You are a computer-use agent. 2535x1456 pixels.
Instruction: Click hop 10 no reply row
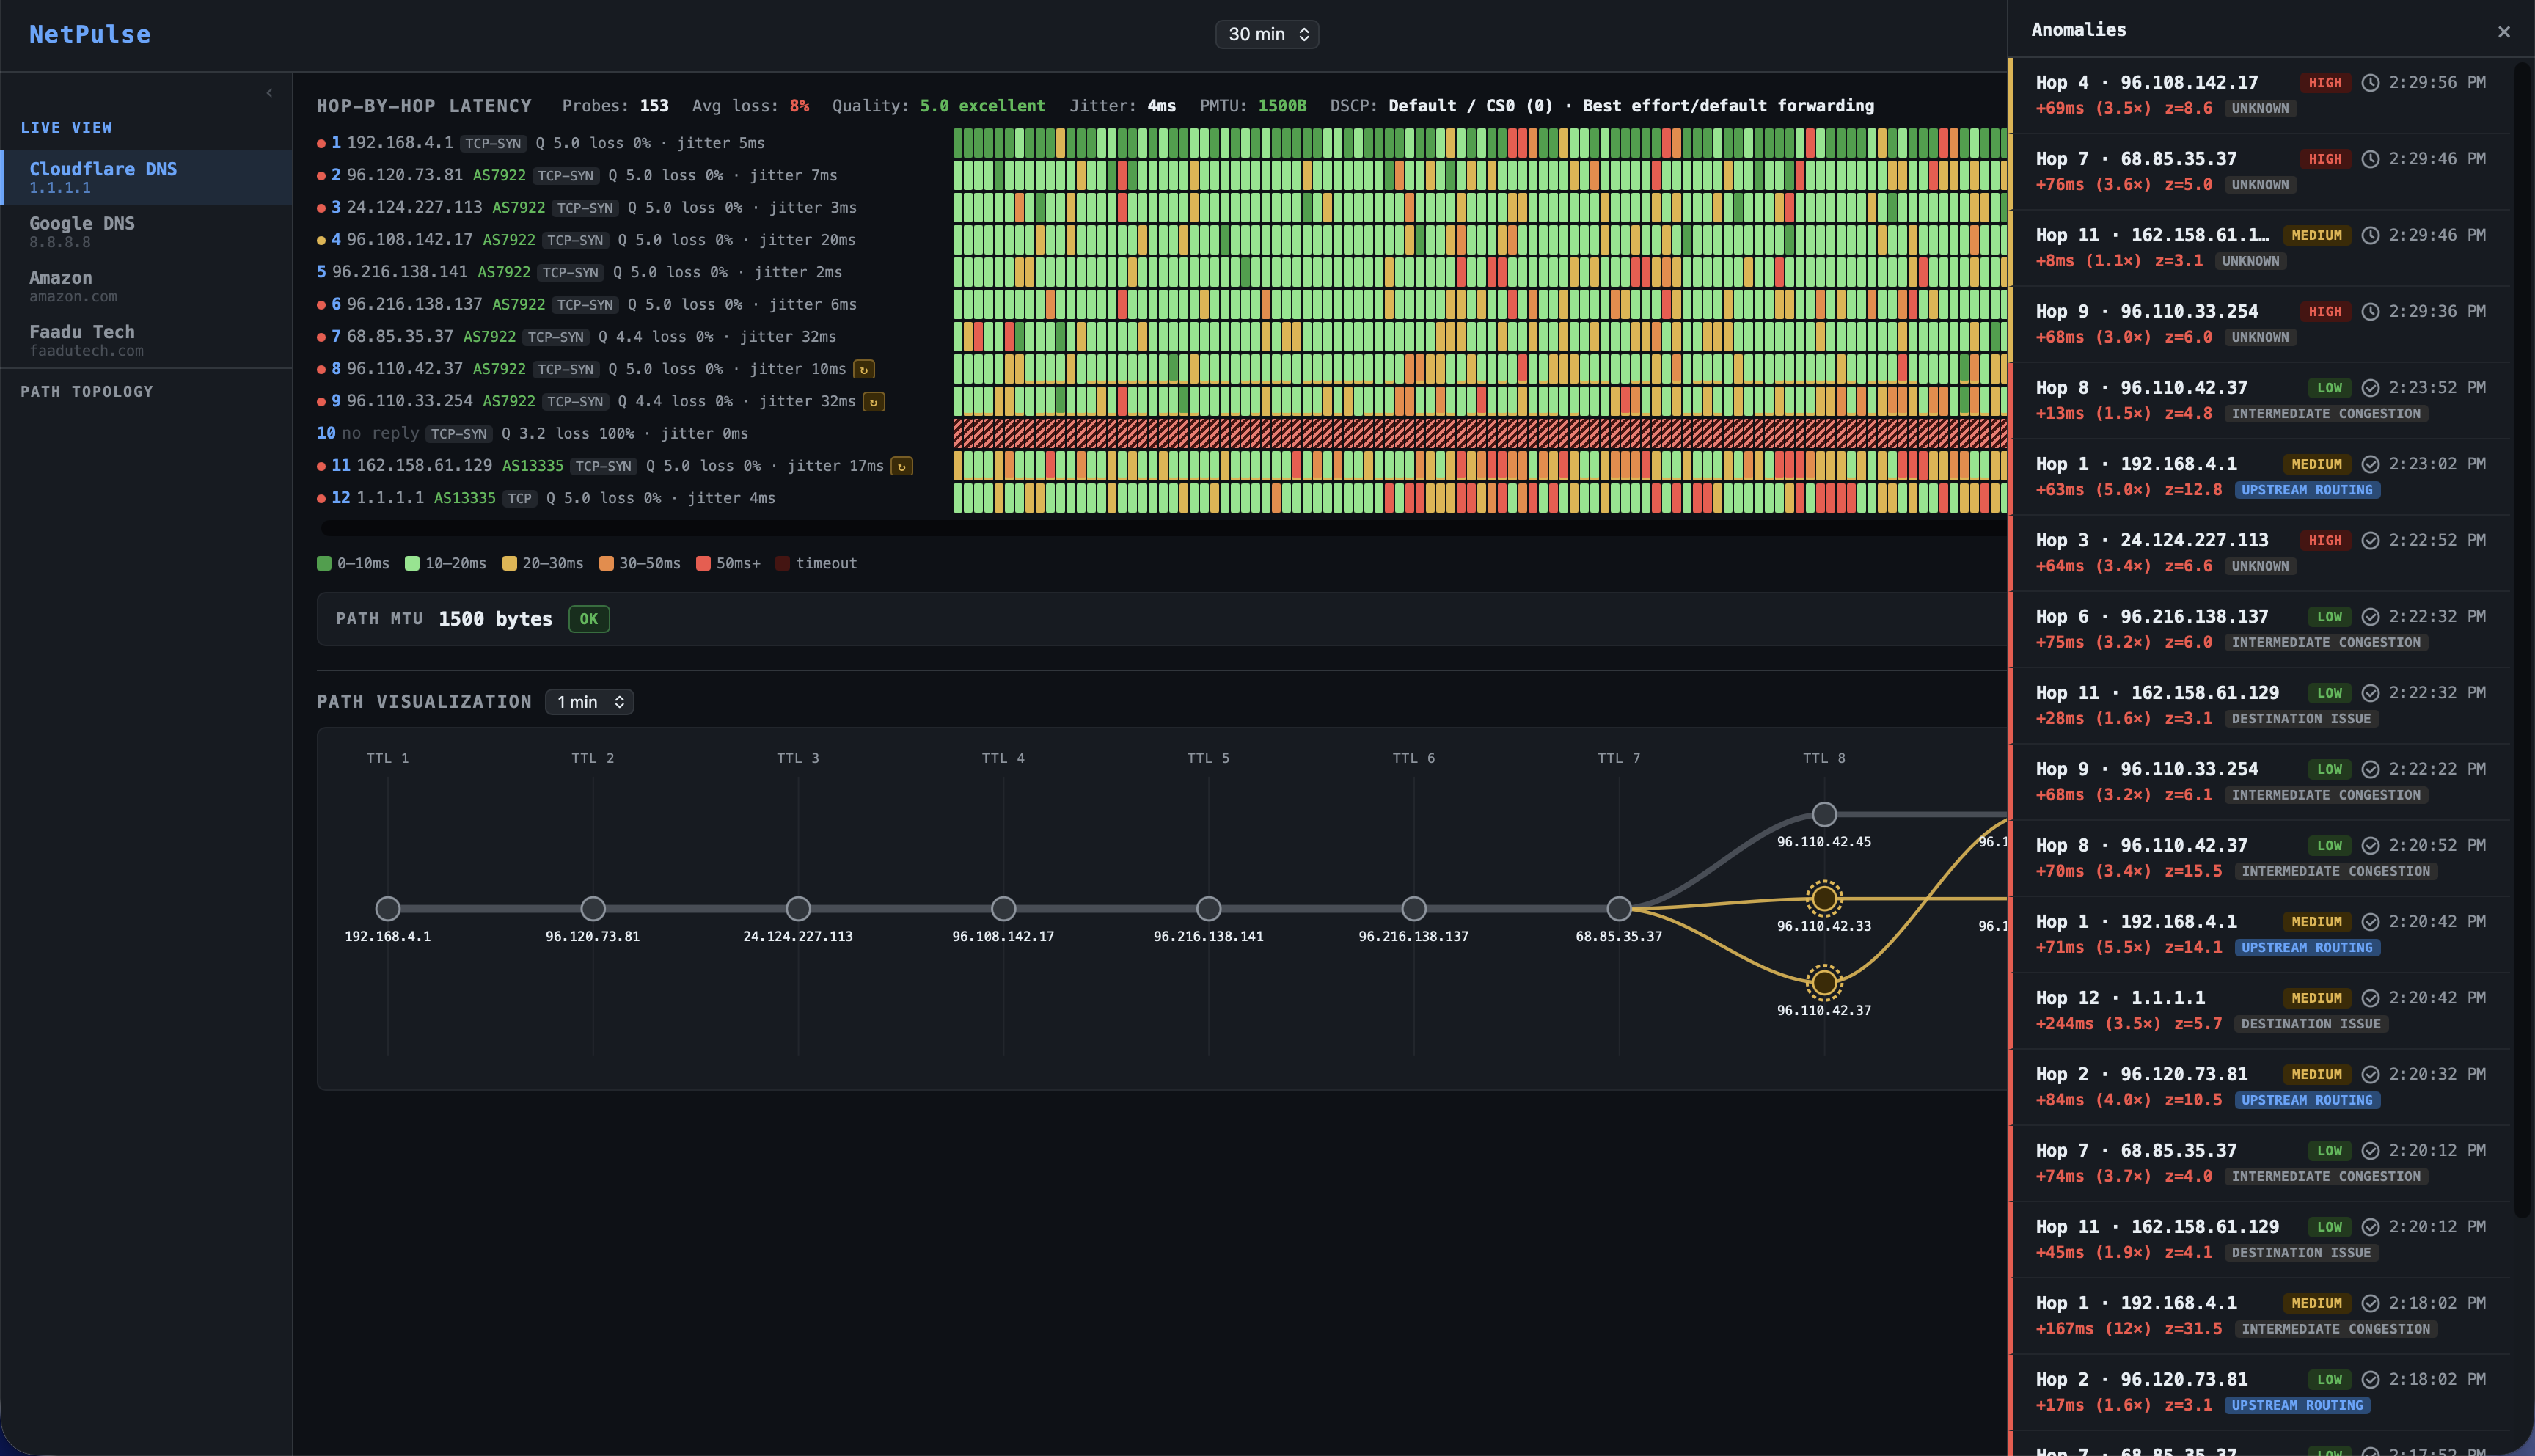pyautogui.click(x=632, y=434)
